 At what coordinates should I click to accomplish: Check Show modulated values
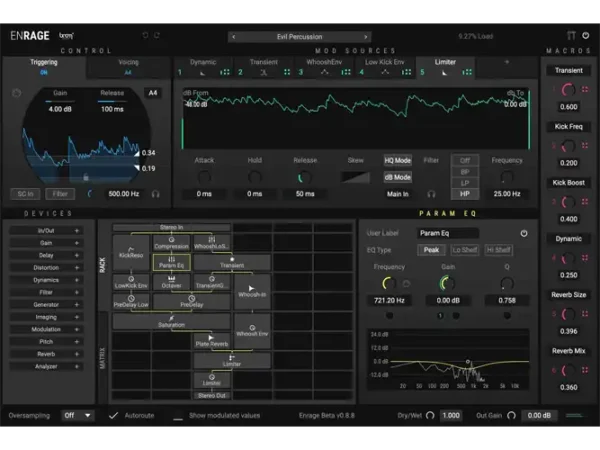coord(178,416)
